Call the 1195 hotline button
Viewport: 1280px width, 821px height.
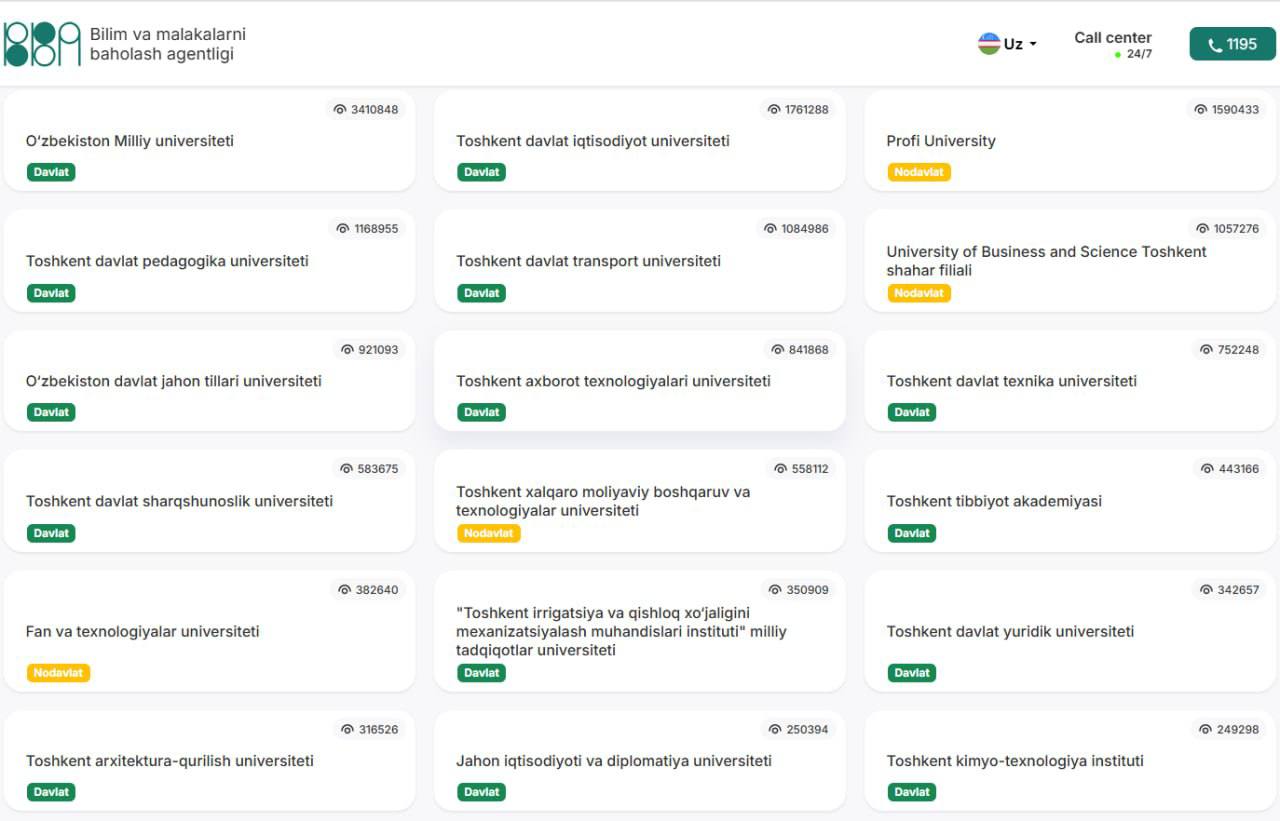pos(1232,44)
